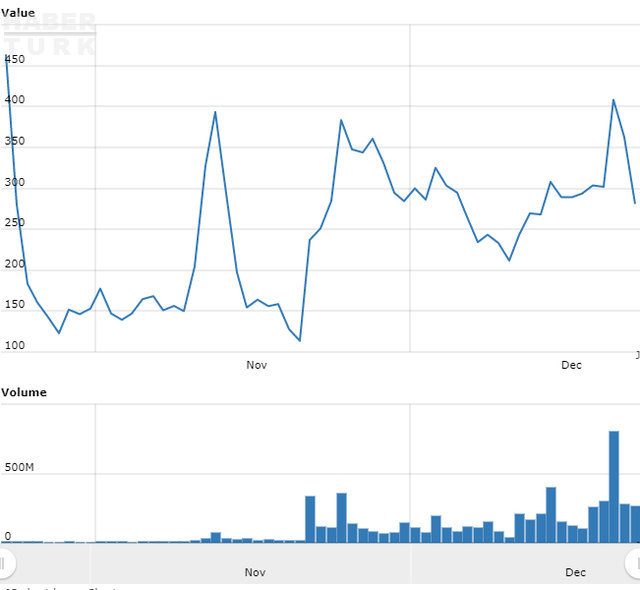Click the Value chart title
This screenshot has width=640, height=590.
coord(18,13)
